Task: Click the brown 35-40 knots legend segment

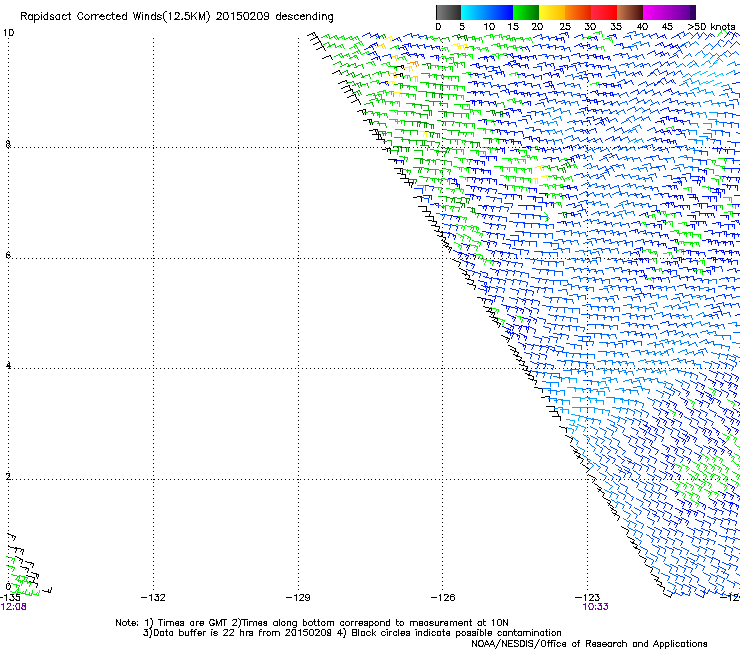Action: point(630,12)
